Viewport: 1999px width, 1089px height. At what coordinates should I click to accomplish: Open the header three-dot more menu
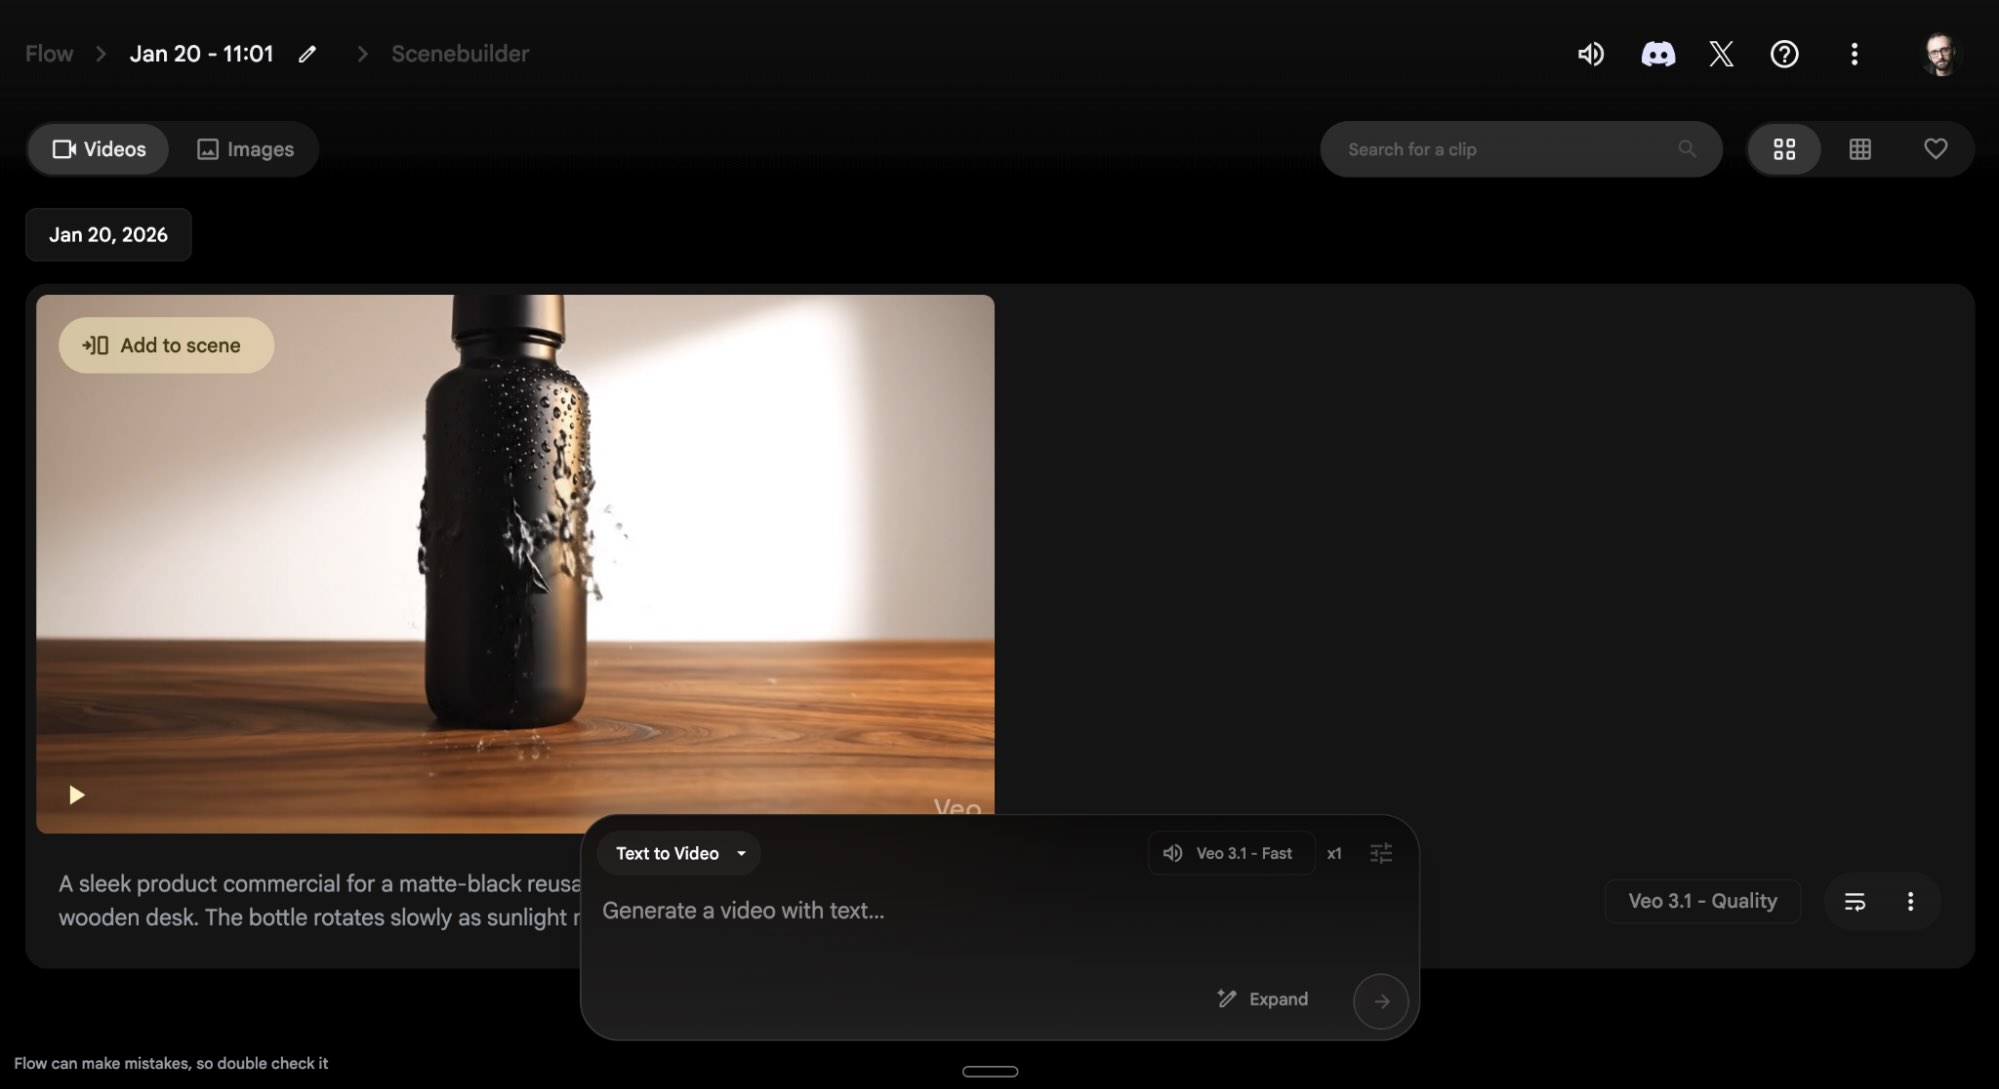pyautogui.click(x=1854, y=54)
